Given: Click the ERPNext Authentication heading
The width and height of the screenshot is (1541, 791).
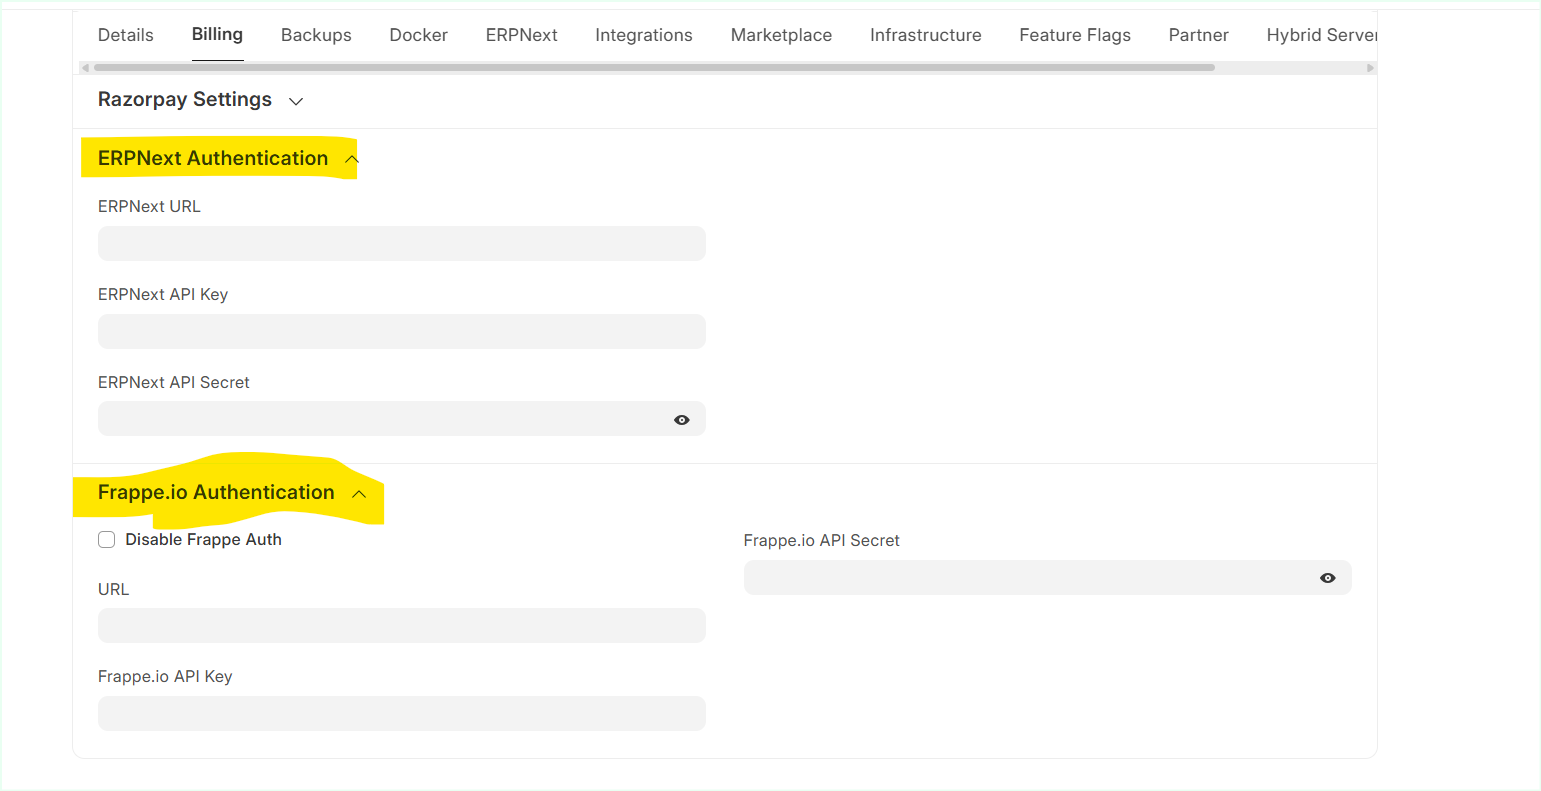Looking at the screenshot, I should point(213,158).
